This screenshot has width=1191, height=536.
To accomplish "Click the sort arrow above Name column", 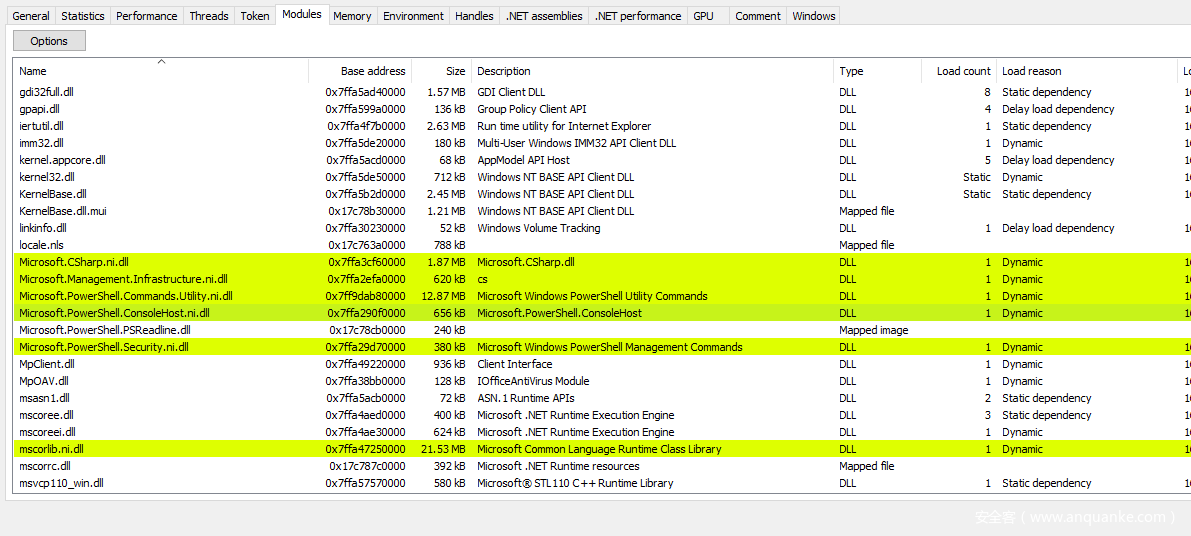I will coord(161,62).
